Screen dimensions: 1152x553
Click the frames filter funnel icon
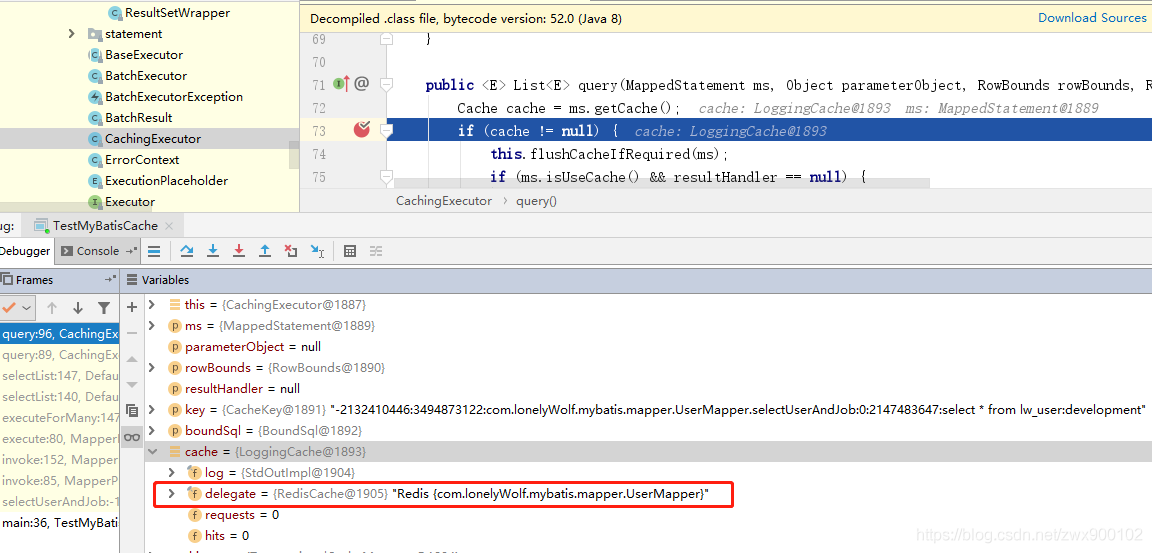click(104, 308)
